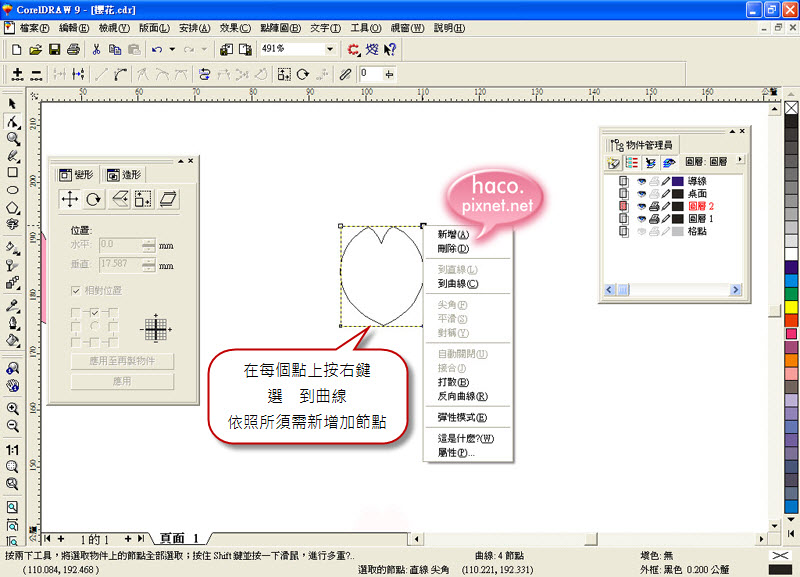
Task: Toggle the 相對位置 checkbox
Action: (76, 291)
